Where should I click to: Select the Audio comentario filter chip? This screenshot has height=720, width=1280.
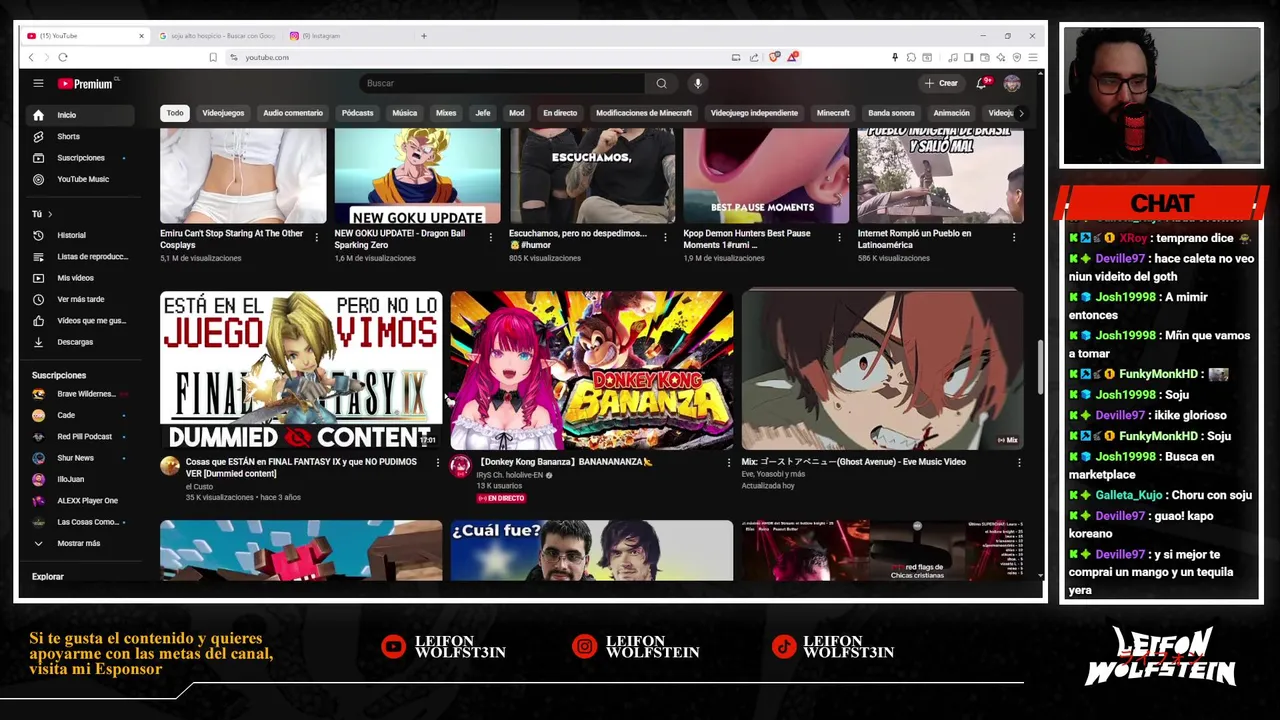coord(293,113)
